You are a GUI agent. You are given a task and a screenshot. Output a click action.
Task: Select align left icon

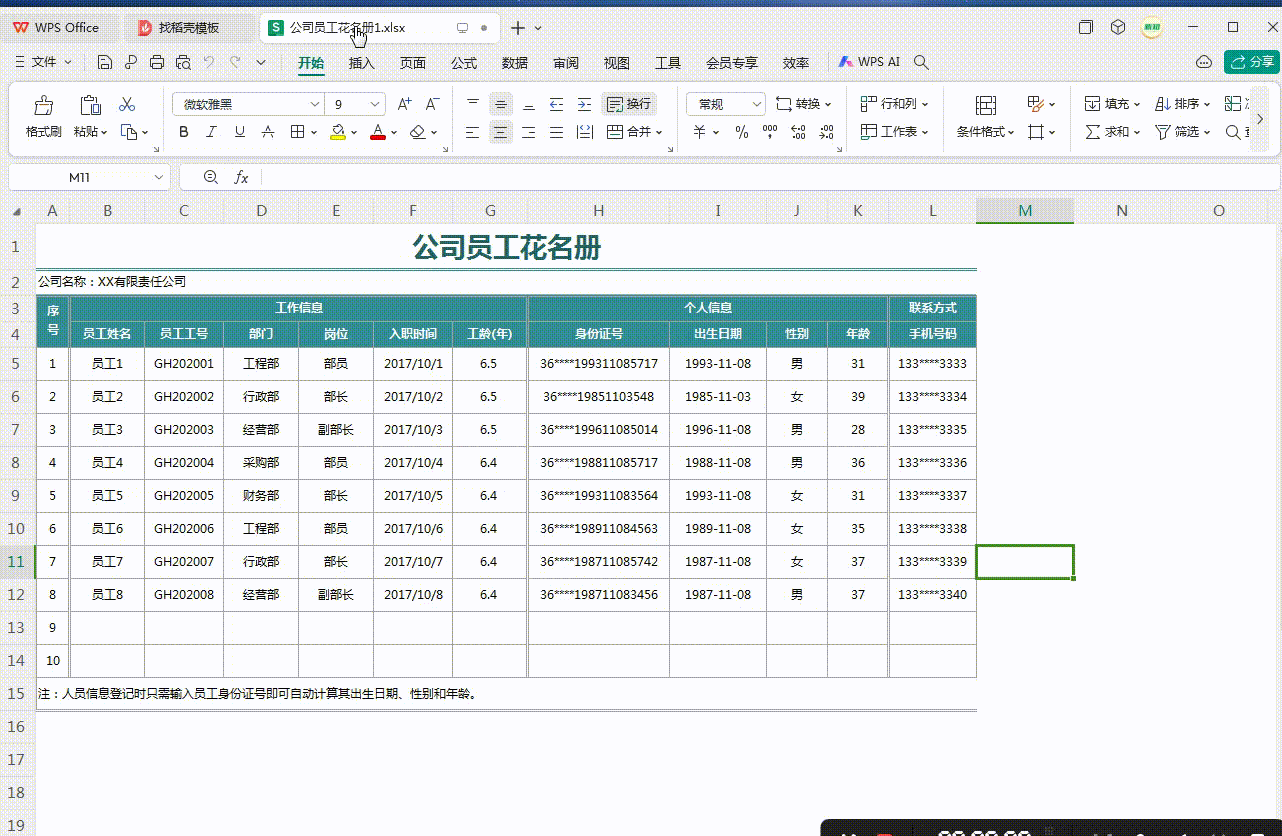(473, 132)
